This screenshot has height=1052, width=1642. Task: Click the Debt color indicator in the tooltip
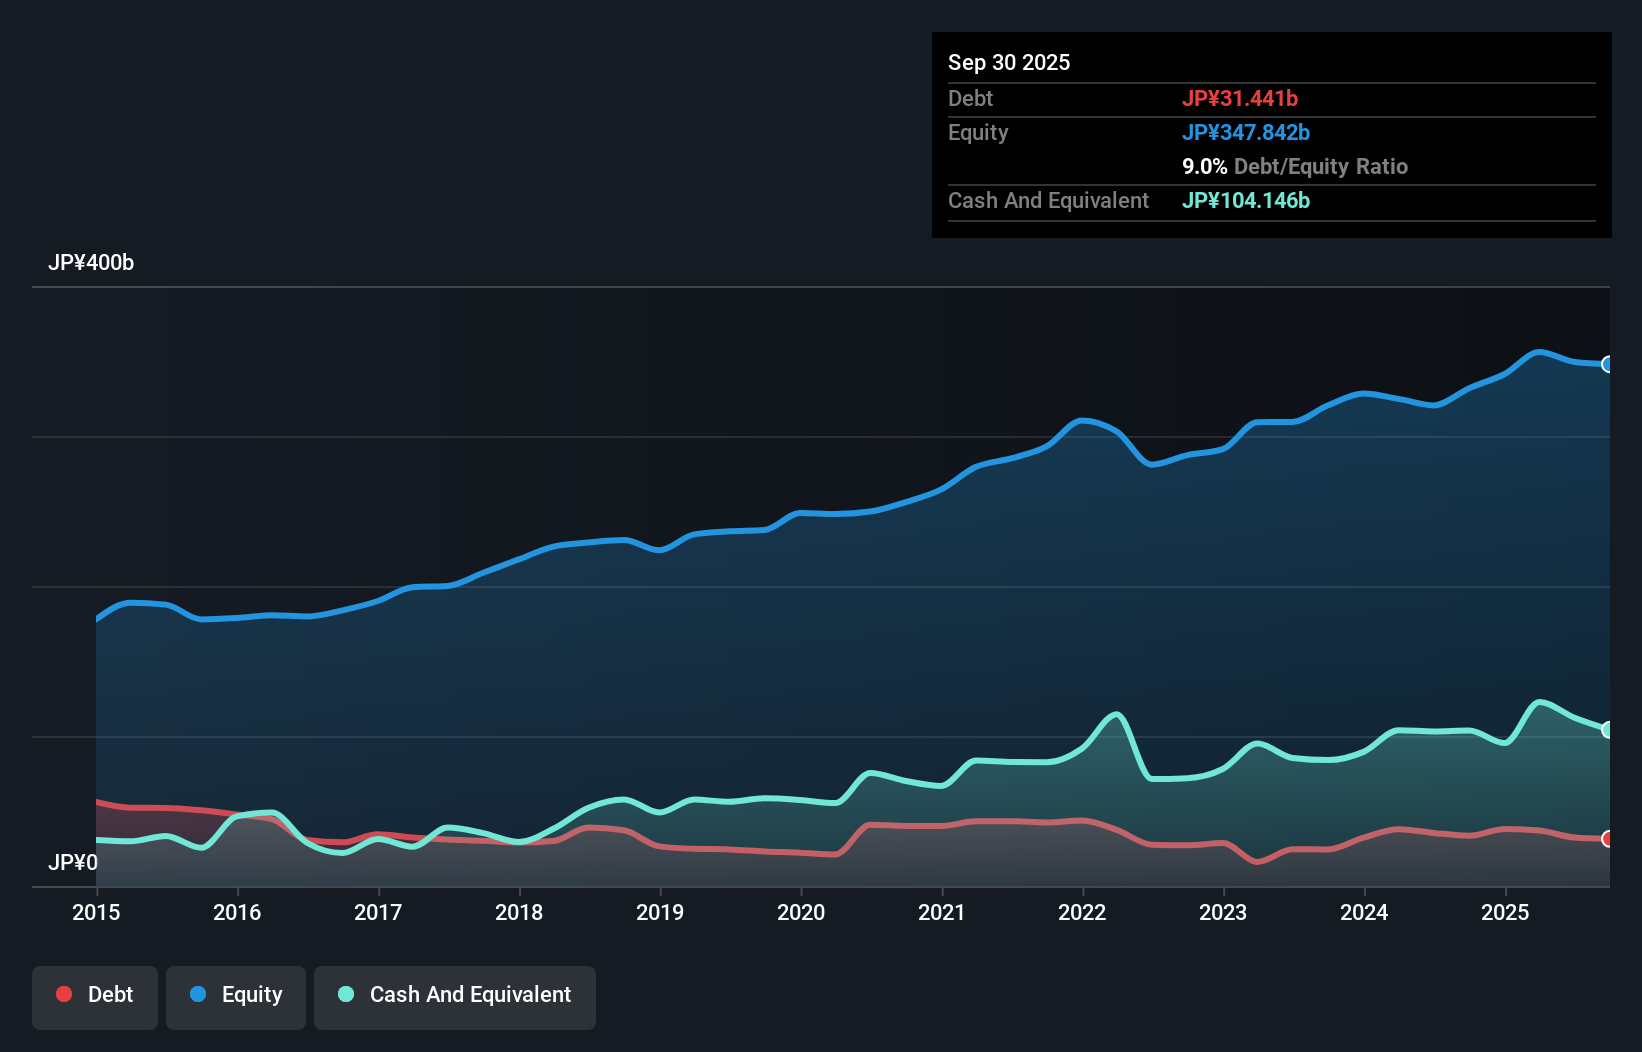(1241, 98)
